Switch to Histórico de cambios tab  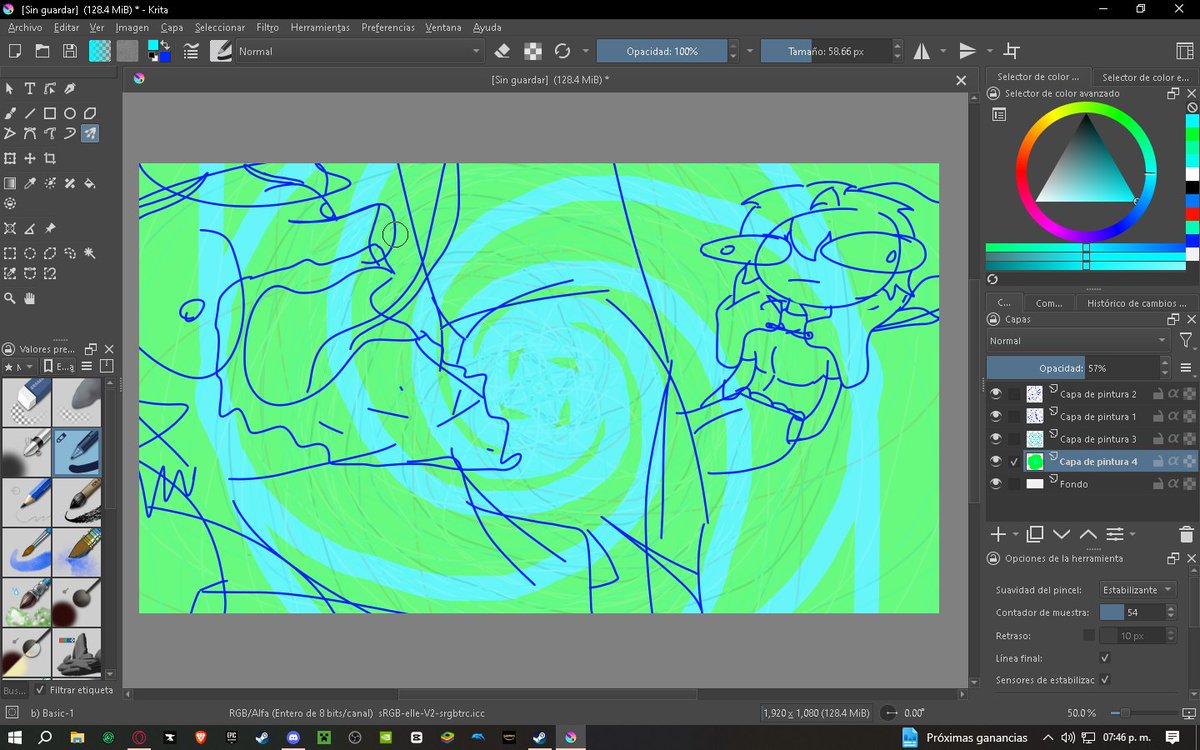pyautogui.click(x=1137, y=303)
